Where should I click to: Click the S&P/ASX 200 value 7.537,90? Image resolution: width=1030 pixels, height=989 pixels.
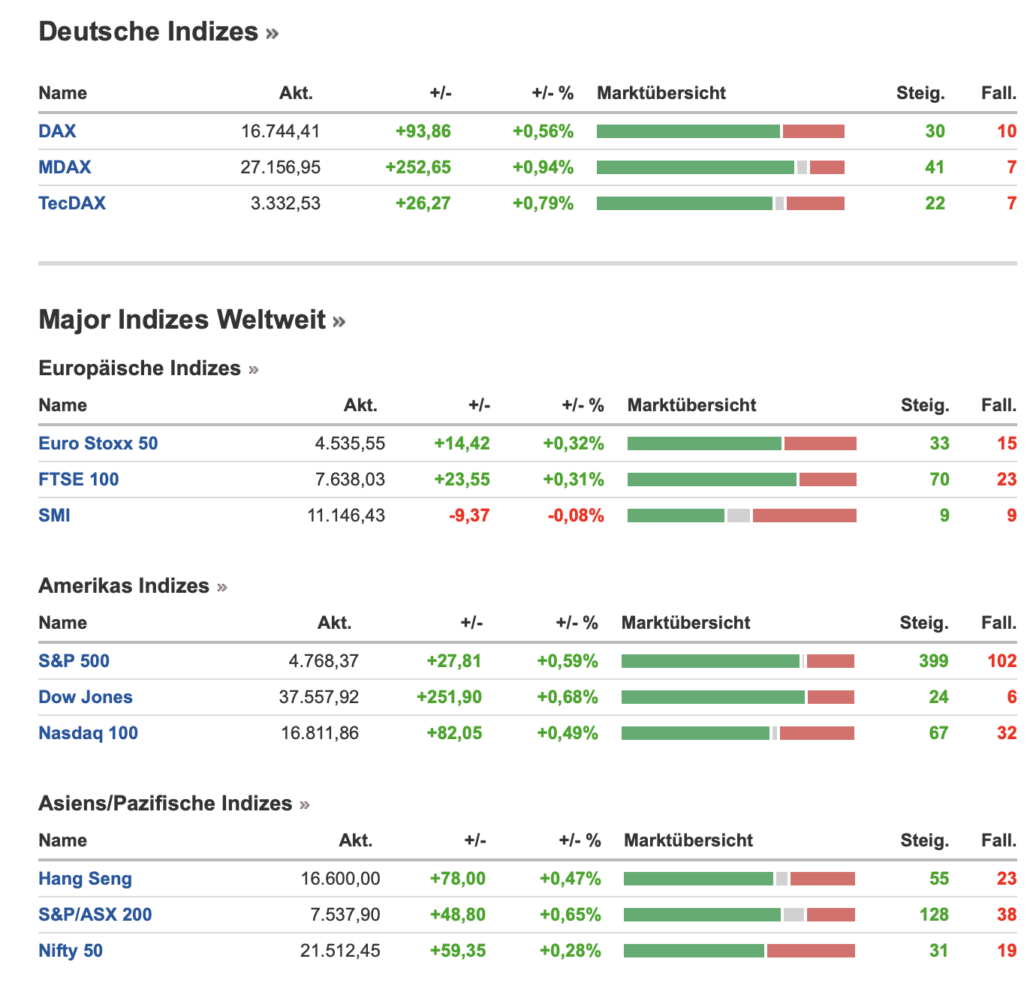click(346, 915)
